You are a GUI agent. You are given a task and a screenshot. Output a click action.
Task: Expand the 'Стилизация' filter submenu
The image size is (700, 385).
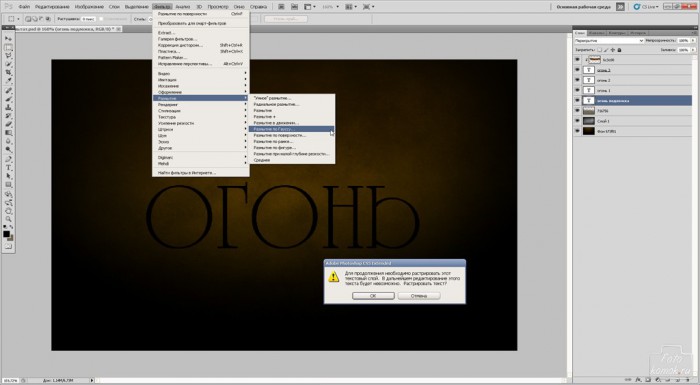[201, 111]
